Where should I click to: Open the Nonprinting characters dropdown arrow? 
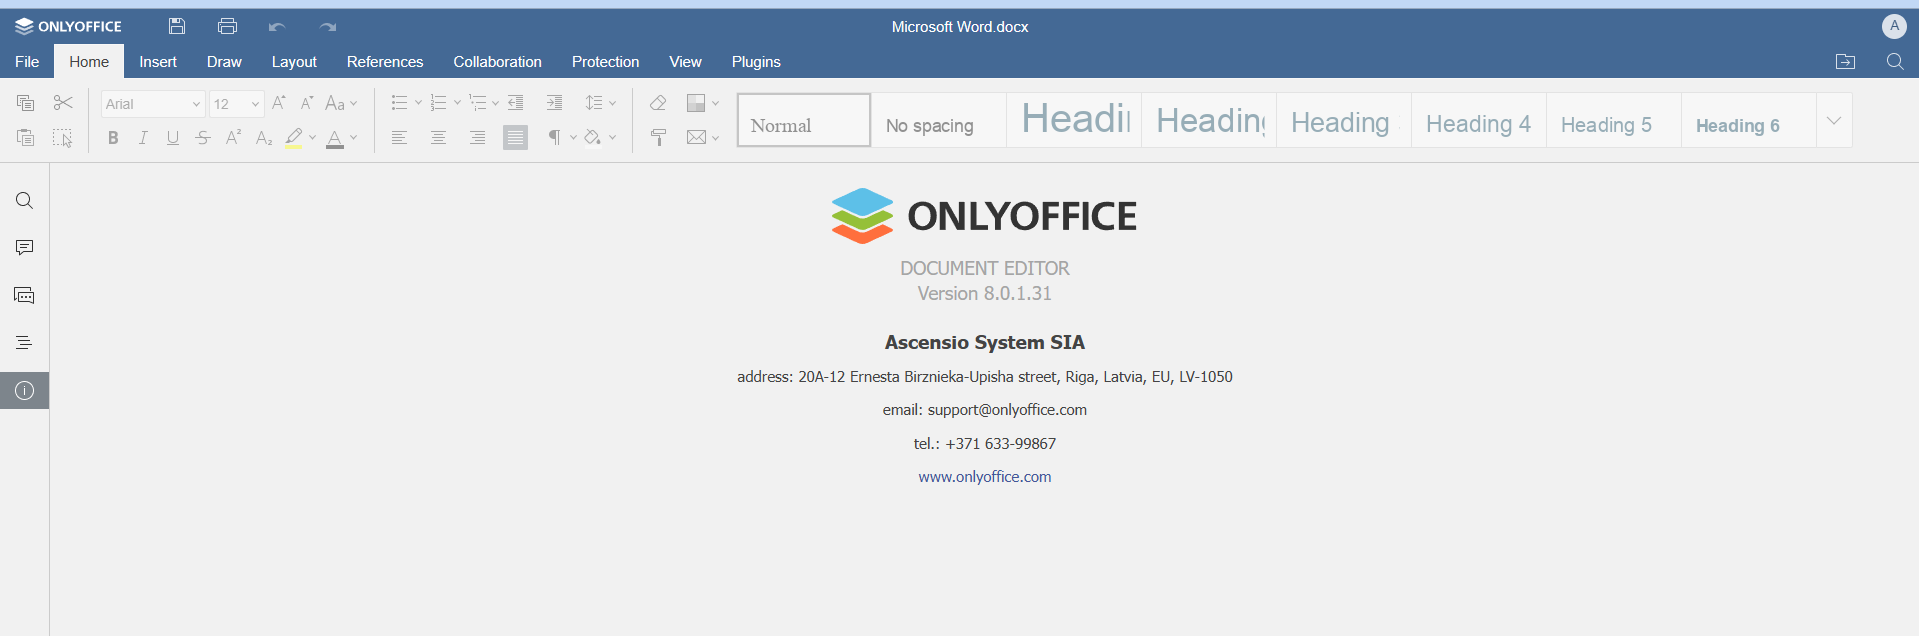pyautogui.click(x=573, y=138)
